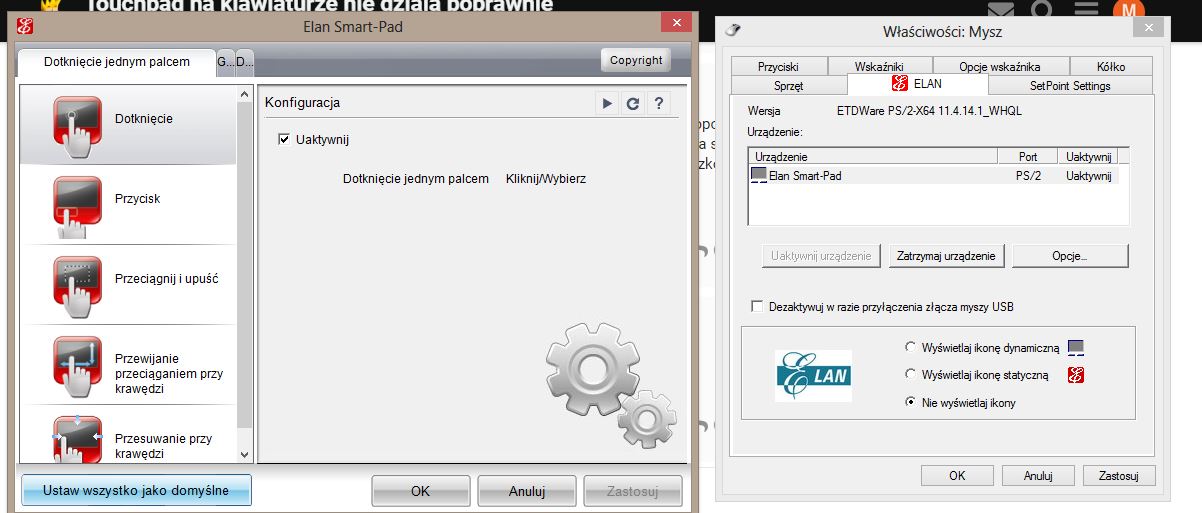This screenshot has height=513, width=1202.
Task: Select the Przycisk gesture icon
Action: coord(76,205)
